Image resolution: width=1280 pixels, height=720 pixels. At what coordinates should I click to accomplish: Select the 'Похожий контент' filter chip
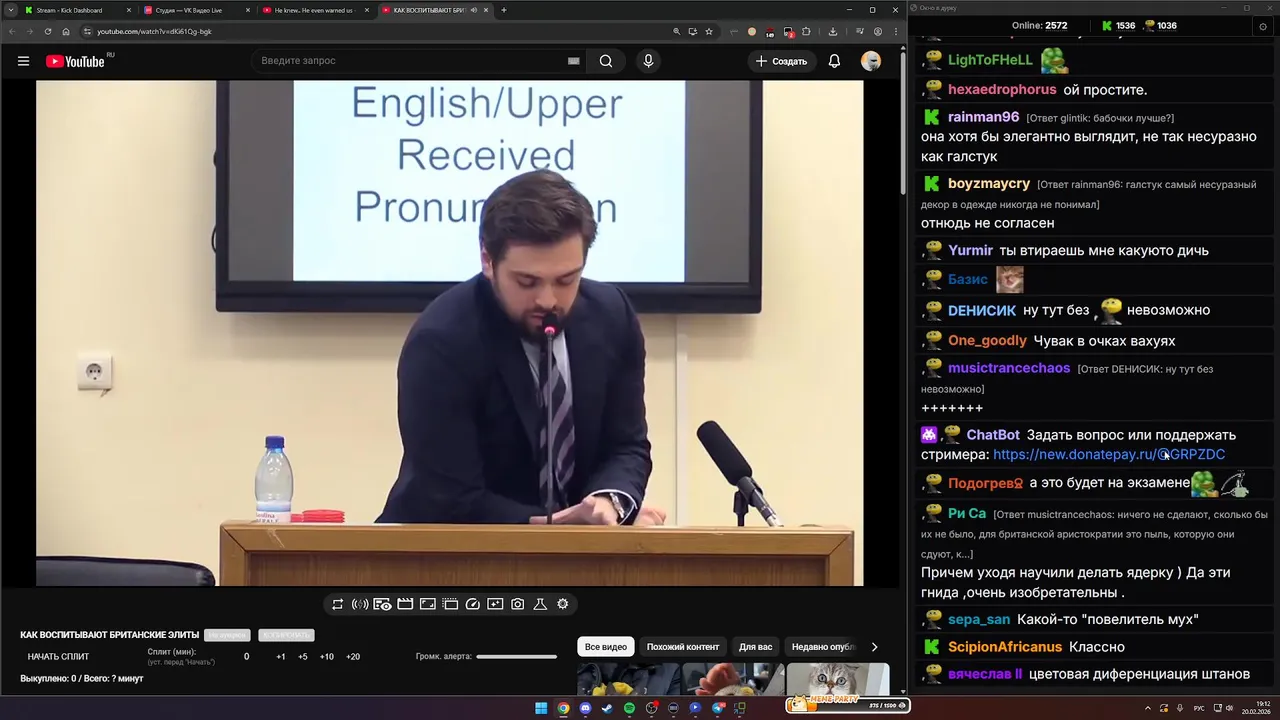point(683,647)
